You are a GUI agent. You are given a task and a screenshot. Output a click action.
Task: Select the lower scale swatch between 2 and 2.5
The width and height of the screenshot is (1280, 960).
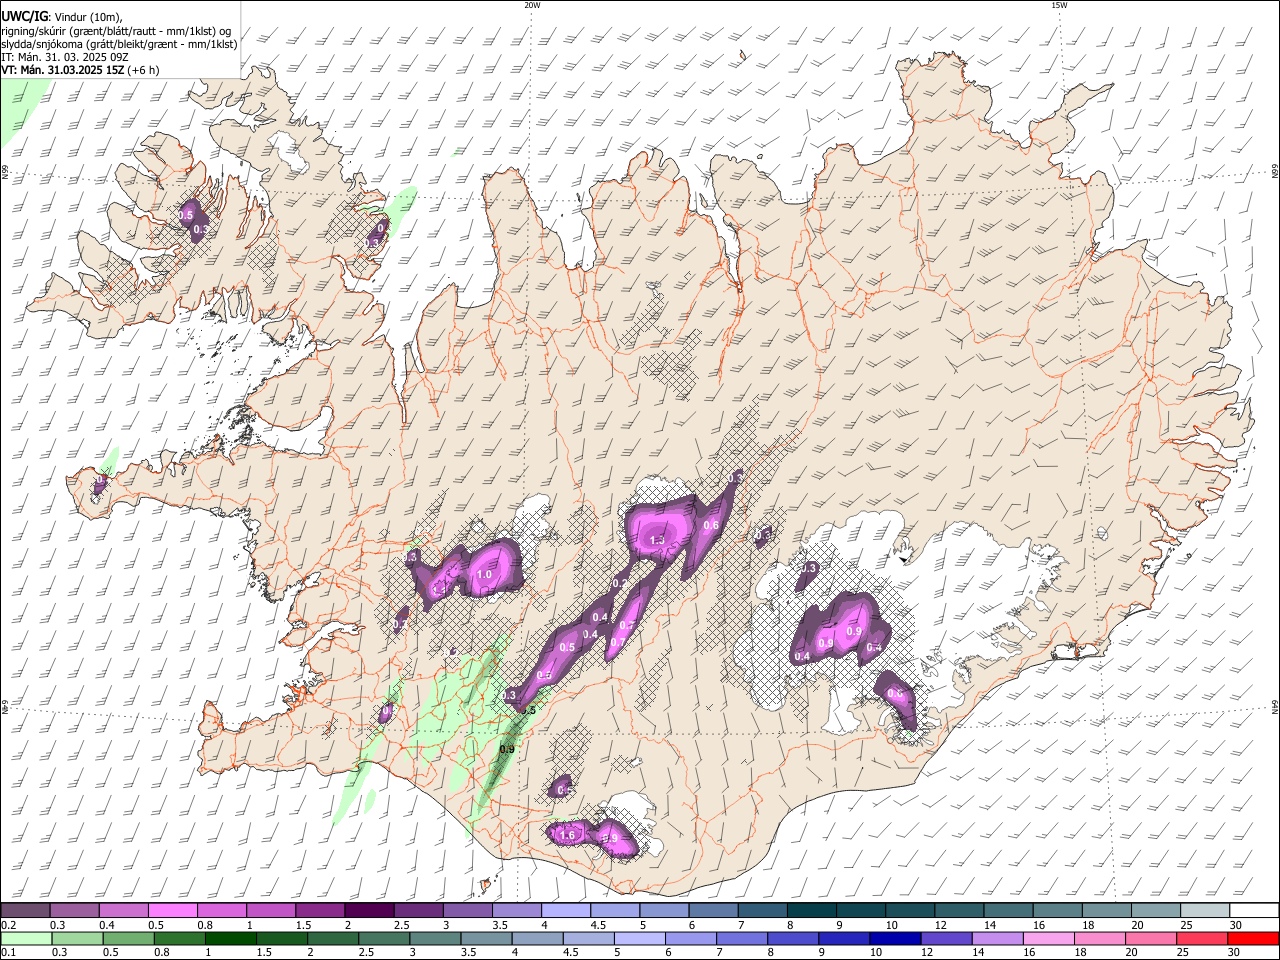pos(332,938)
